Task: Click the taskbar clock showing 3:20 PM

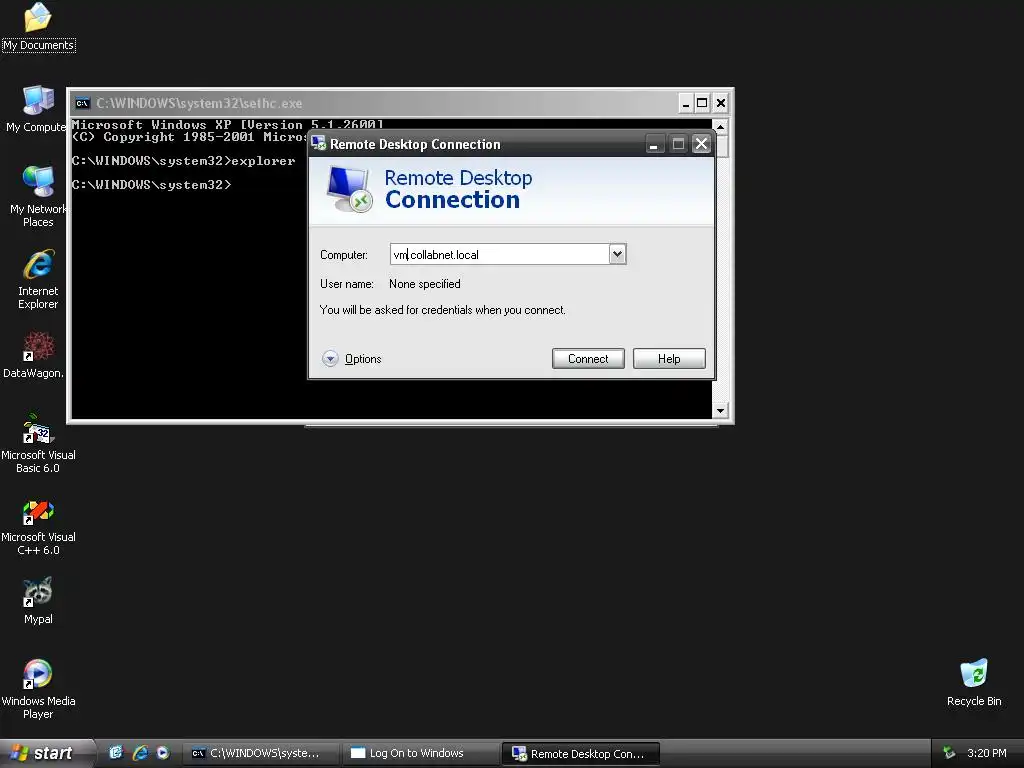Action: (986, 753)
